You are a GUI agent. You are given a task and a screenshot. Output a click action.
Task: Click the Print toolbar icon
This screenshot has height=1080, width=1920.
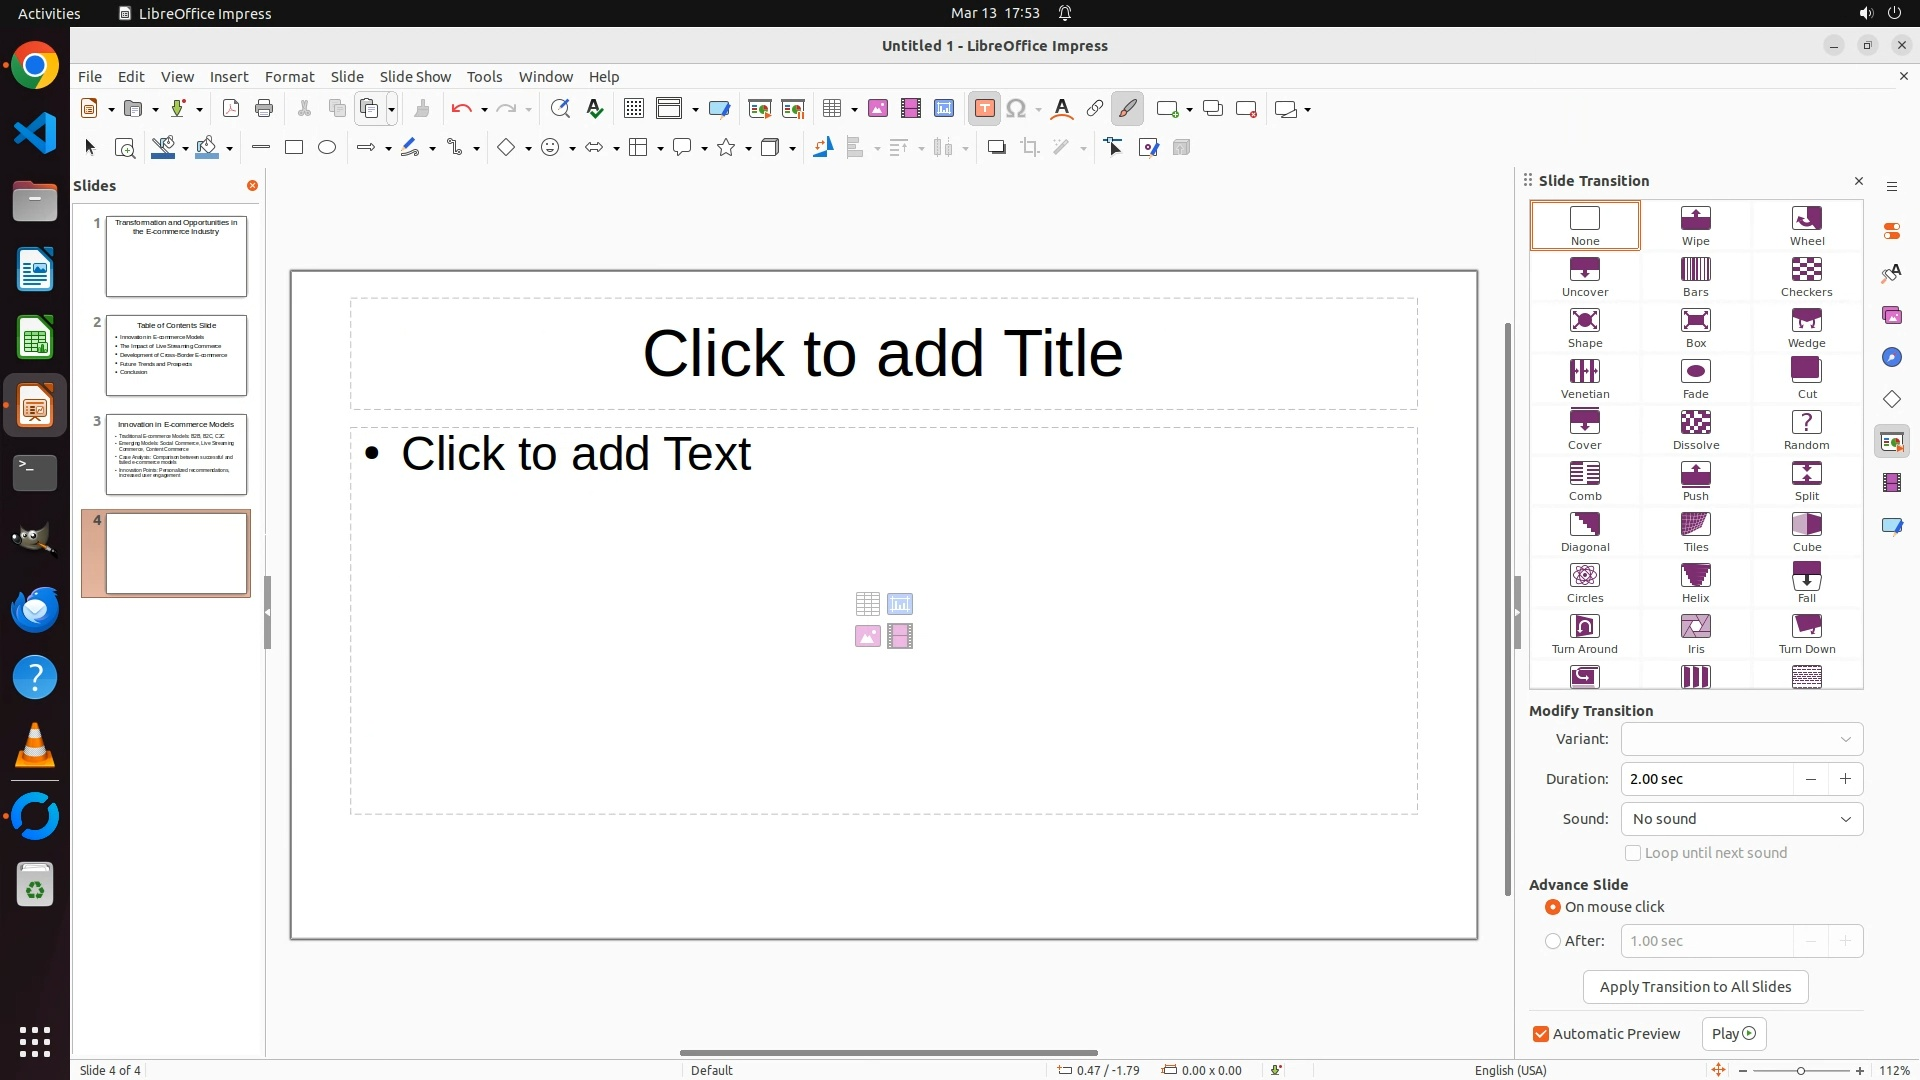264,109
